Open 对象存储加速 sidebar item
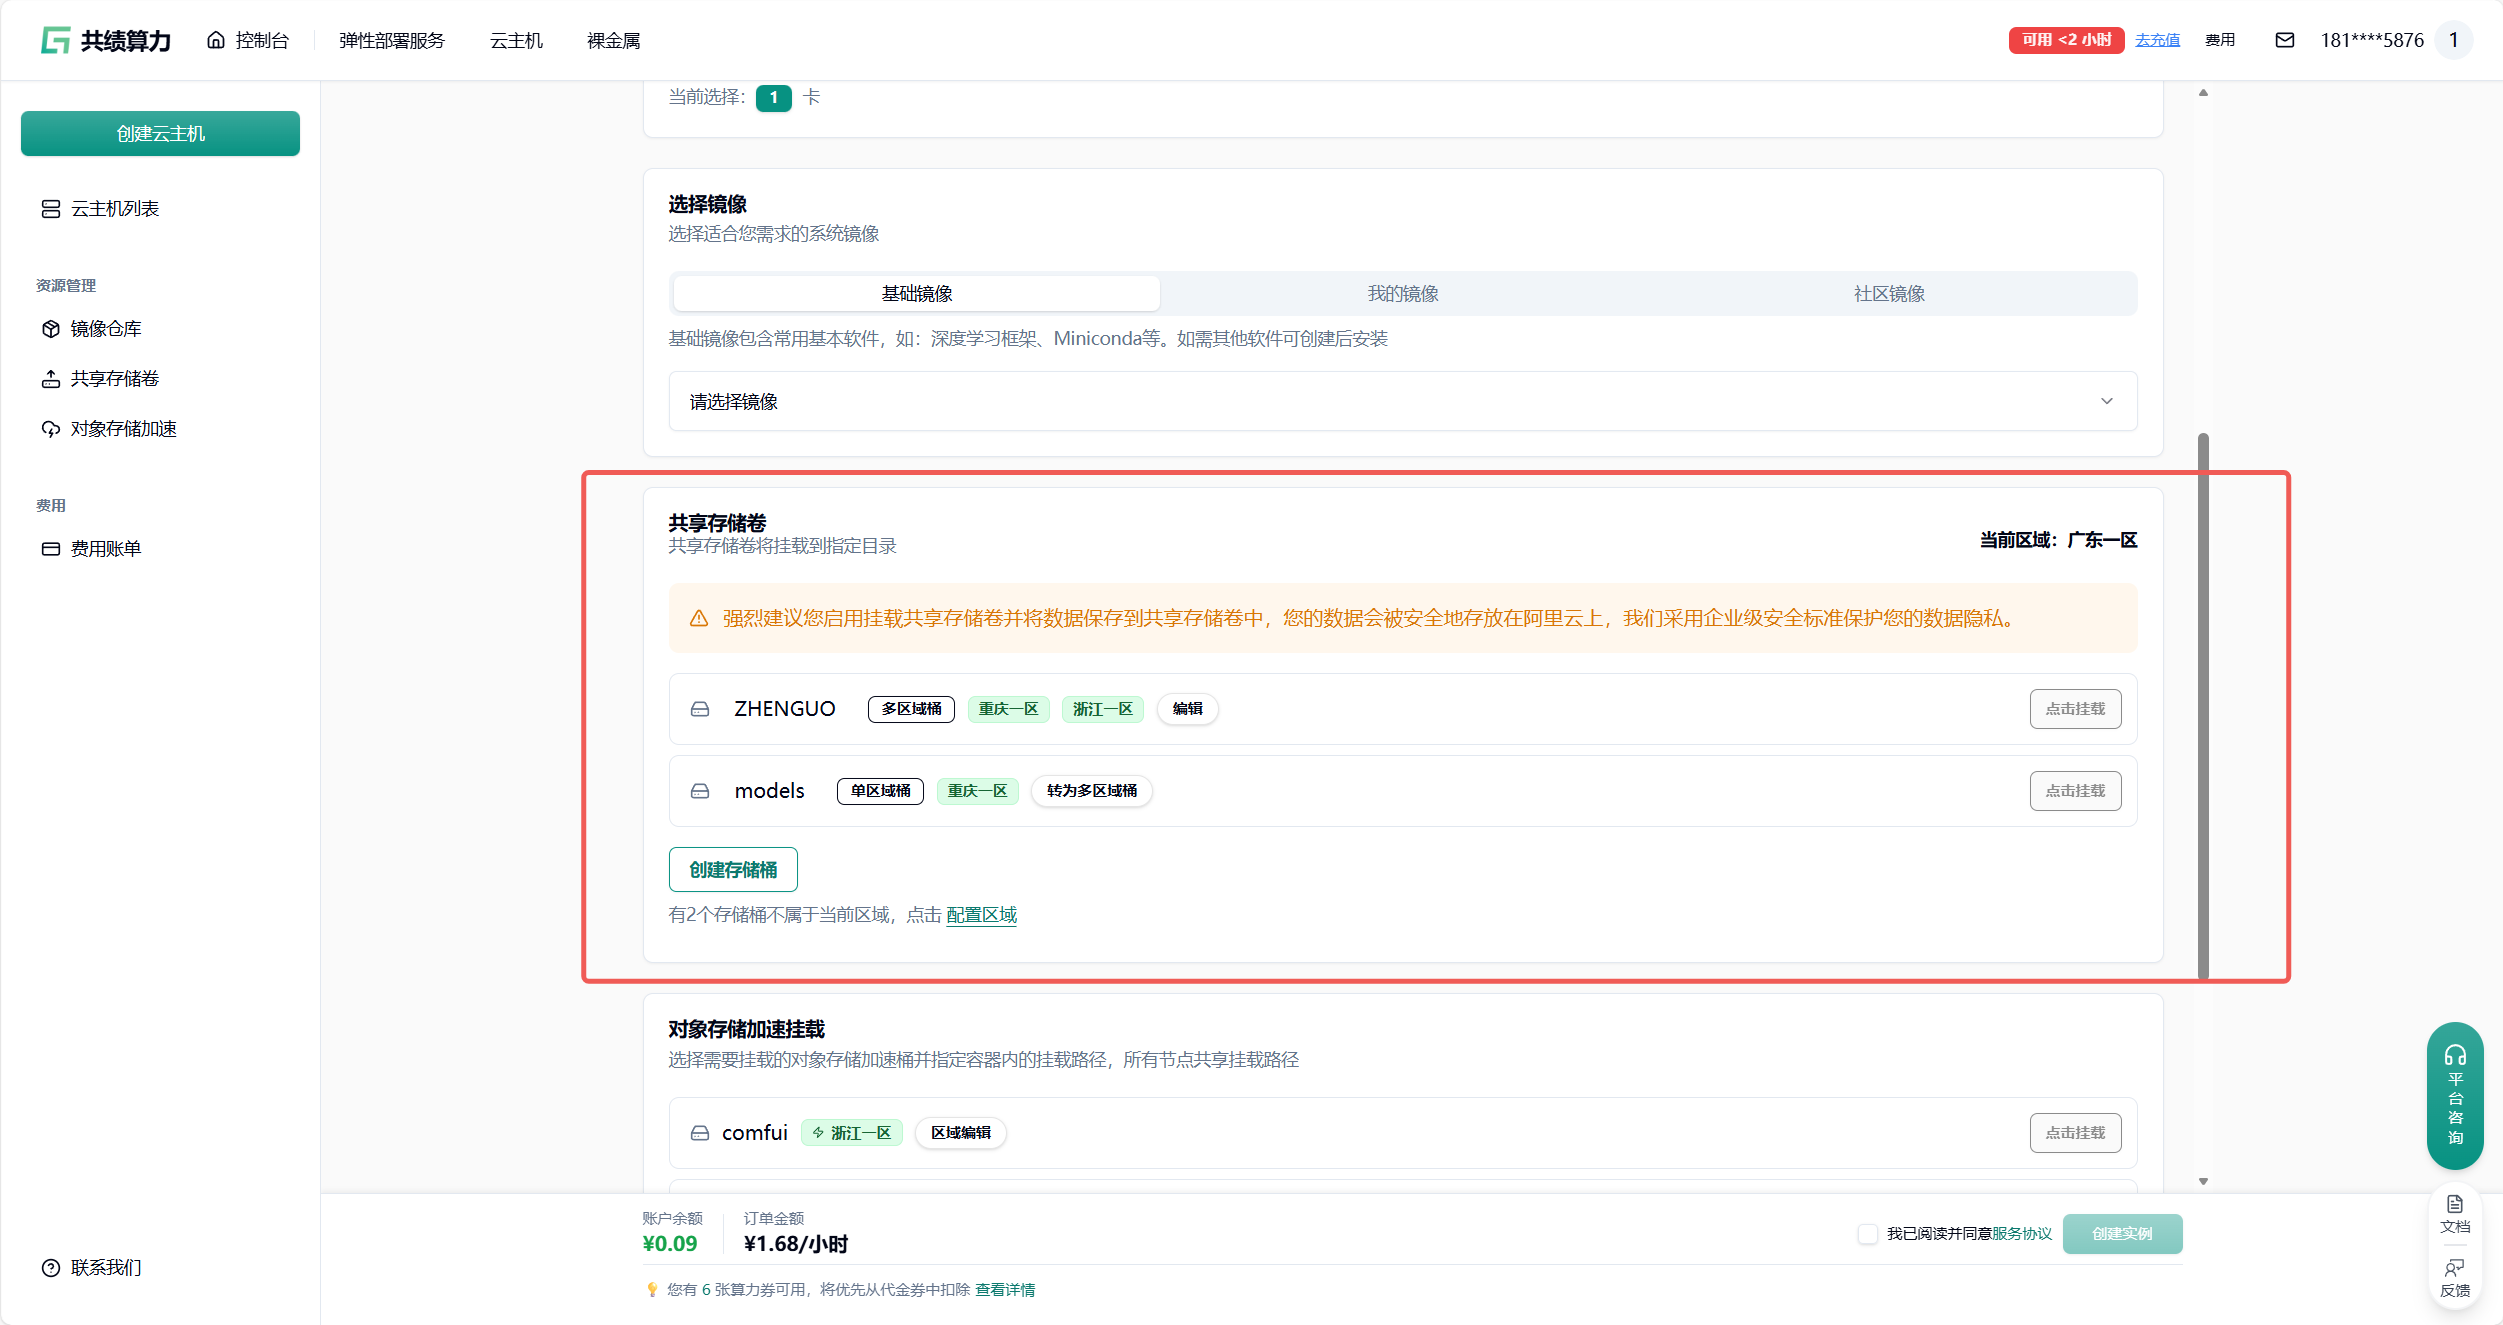Image resolution: width=2503 pixels, height=1325 pixels. click(123, 429)
